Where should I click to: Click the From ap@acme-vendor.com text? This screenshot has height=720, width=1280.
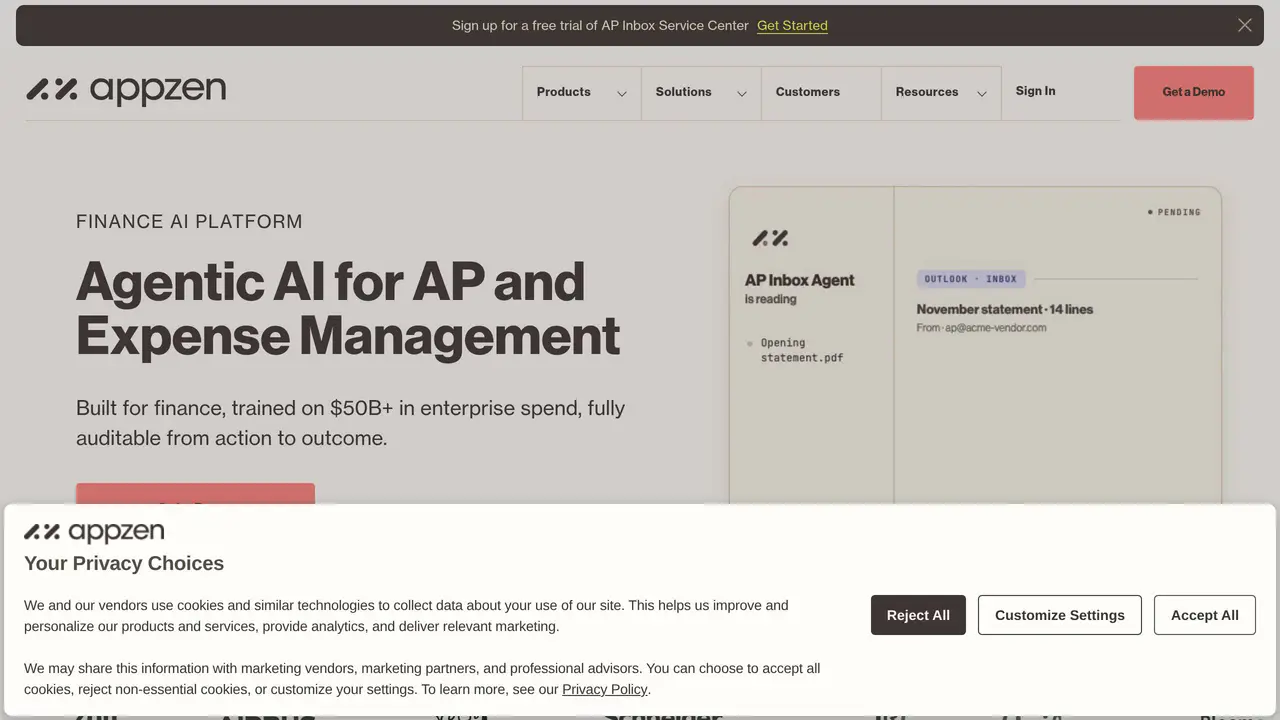click(981, 328)
